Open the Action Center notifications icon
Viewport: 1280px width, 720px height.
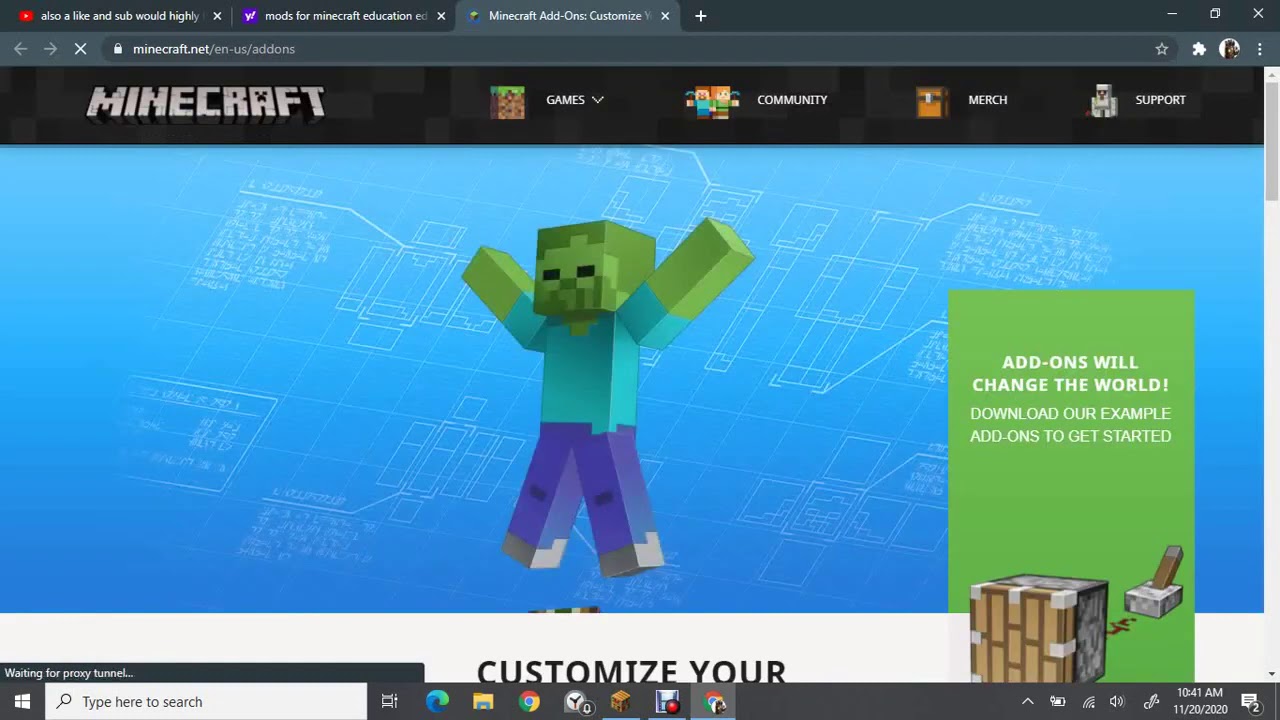1250,702
